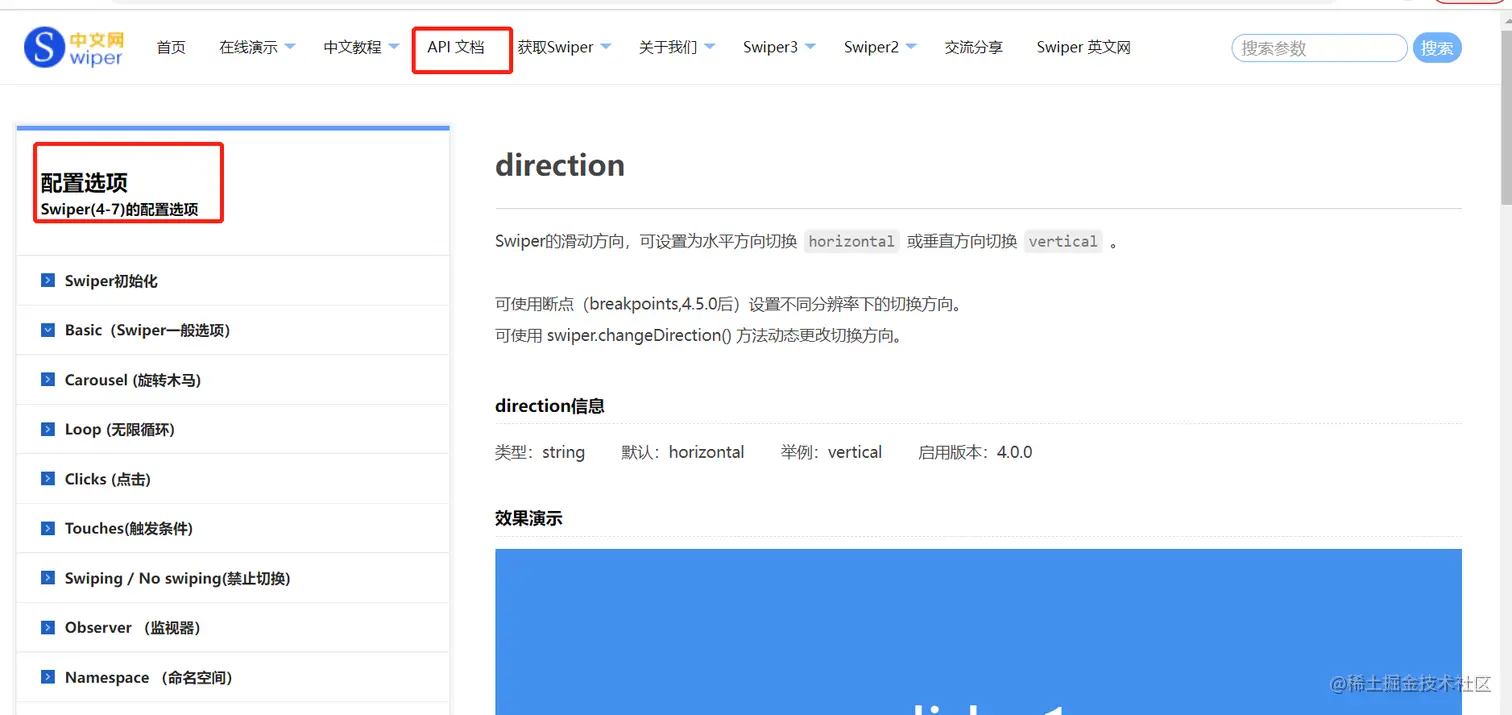Image resolution: width=1512 pixels, height=715 pixels.
Task: Click the blue slide demo area
Action: point(978,632)
